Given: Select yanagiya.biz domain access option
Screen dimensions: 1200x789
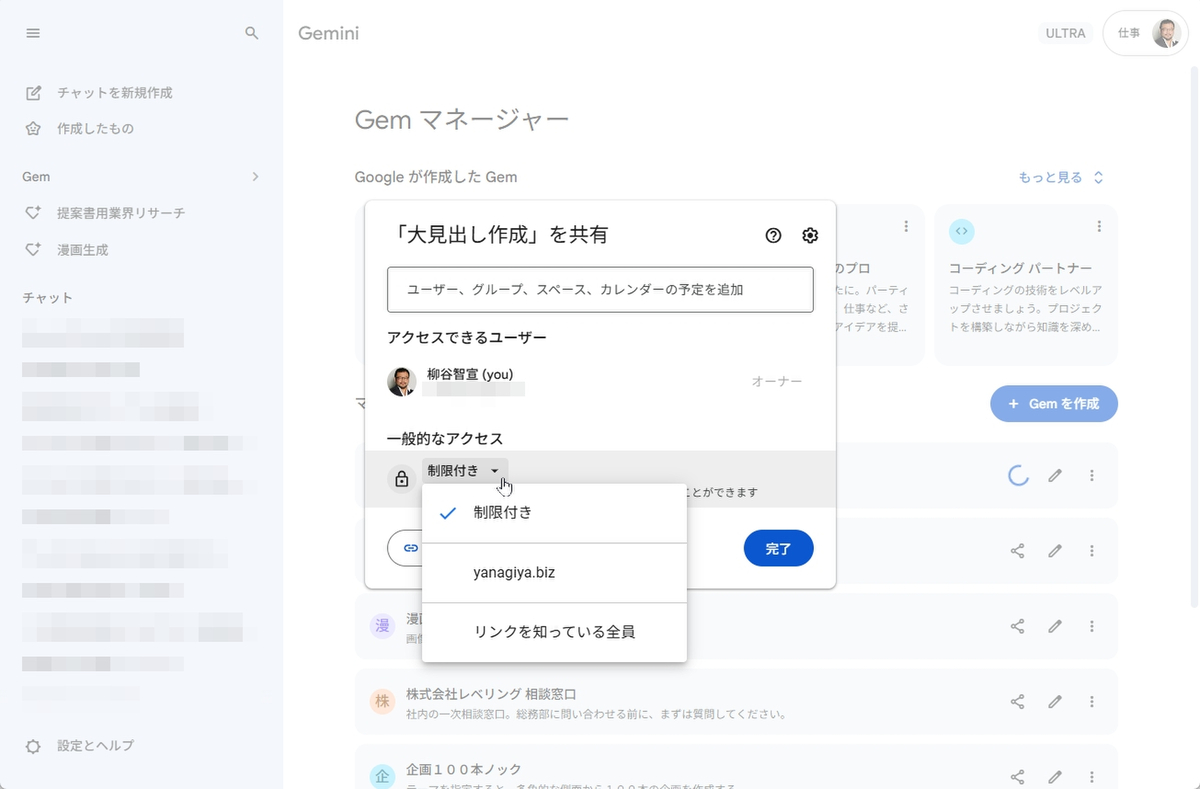Looking at the screenshot, I should click(x=555, y=573).
